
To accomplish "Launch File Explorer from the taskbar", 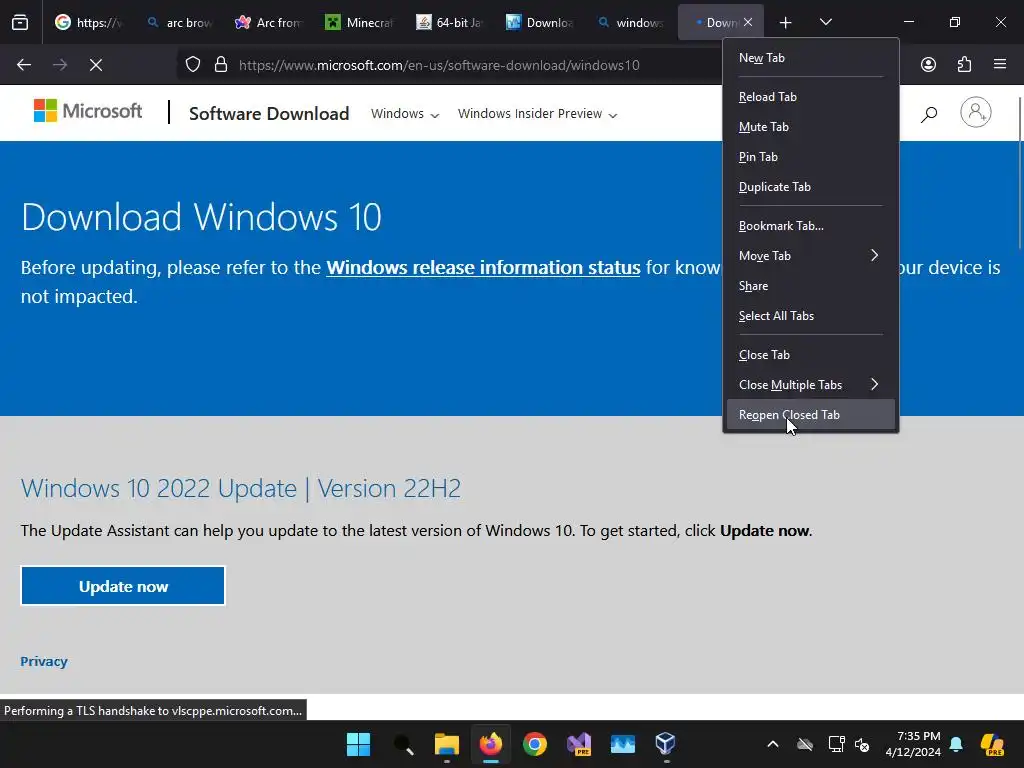I will click(x=447, y=744).
